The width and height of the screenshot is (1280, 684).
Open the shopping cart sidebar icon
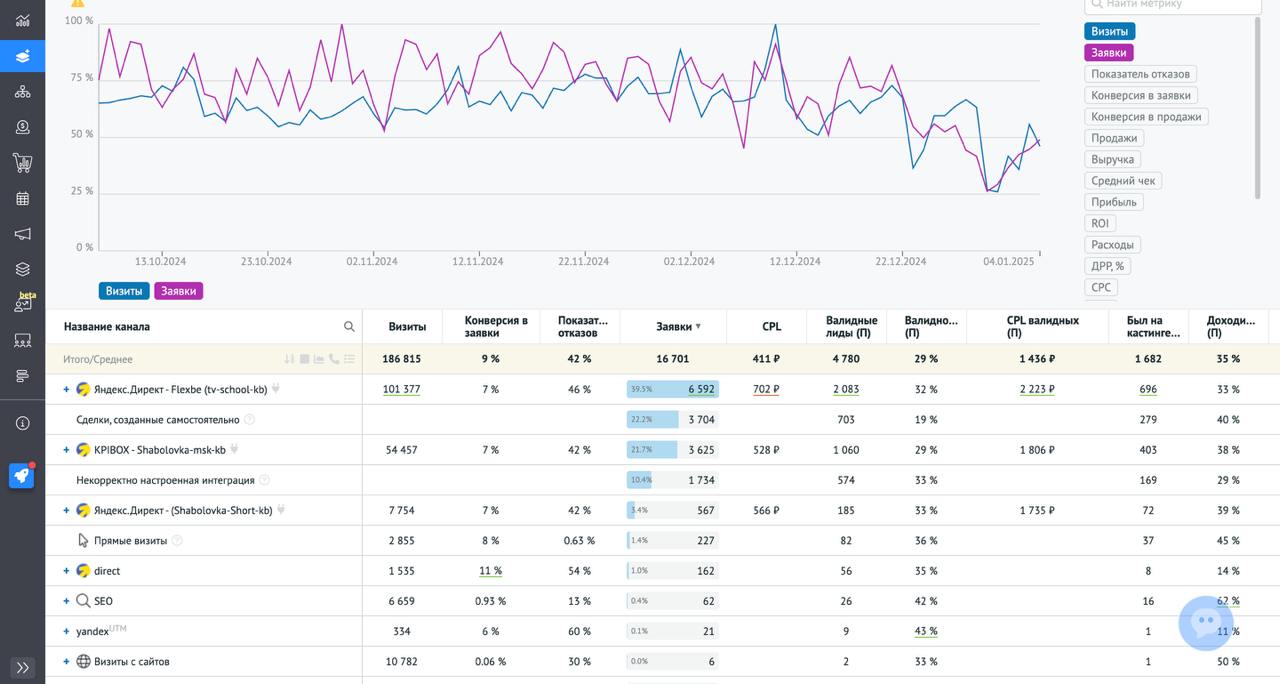pos(22,163)
